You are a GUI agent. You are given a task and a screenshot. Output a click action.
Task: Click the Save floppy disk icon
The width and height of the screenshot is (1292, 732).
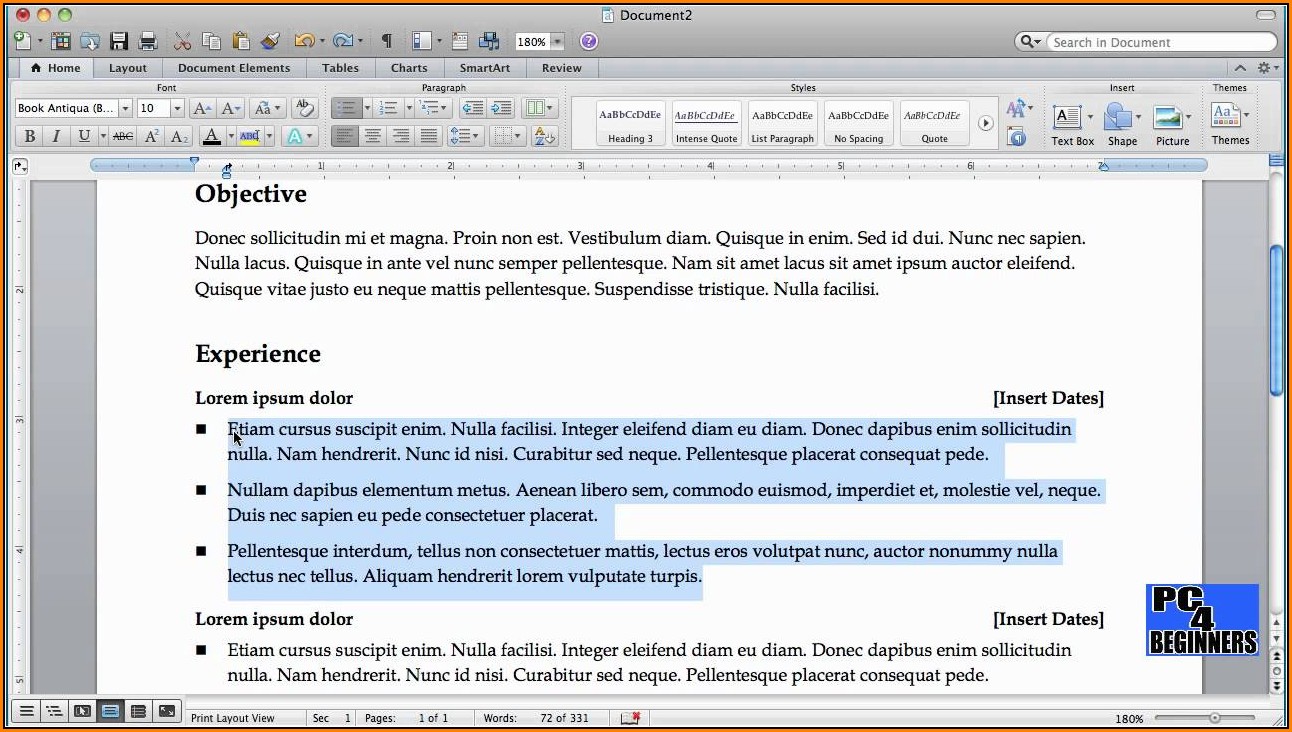point(119,41)
